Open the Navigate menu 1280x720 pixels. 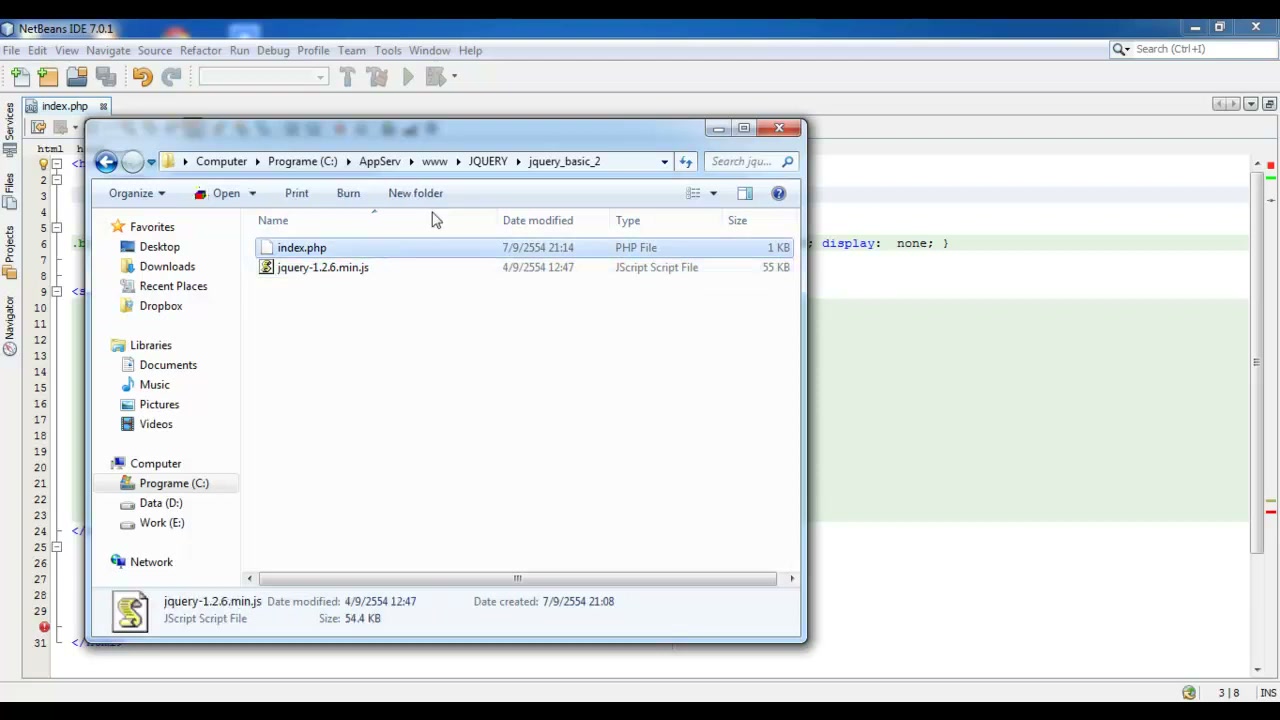pos(108,50)
